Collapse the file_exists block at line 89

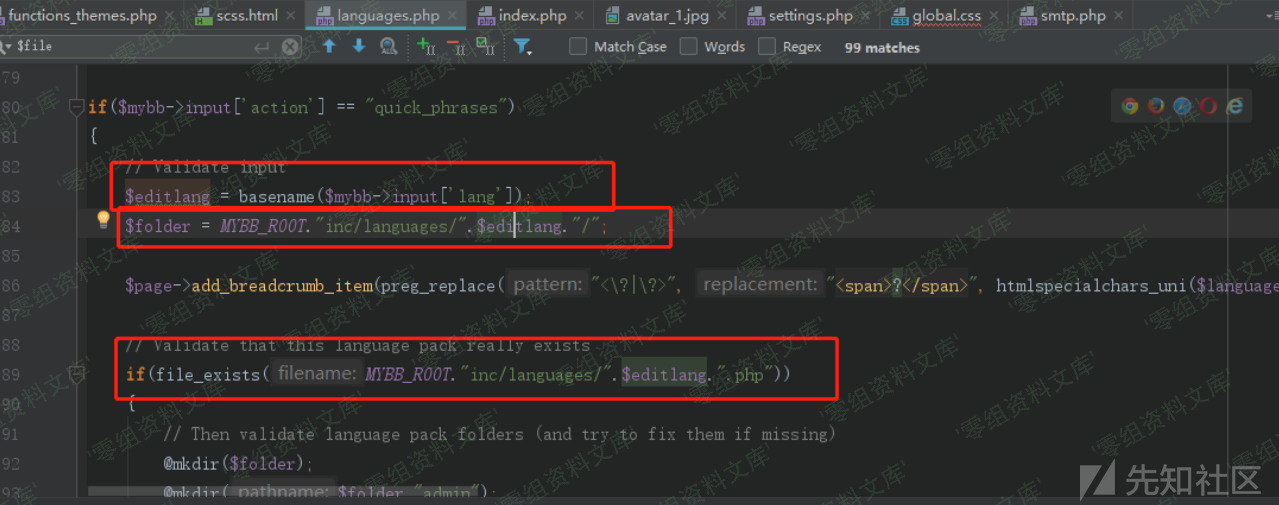coord(75,374)
